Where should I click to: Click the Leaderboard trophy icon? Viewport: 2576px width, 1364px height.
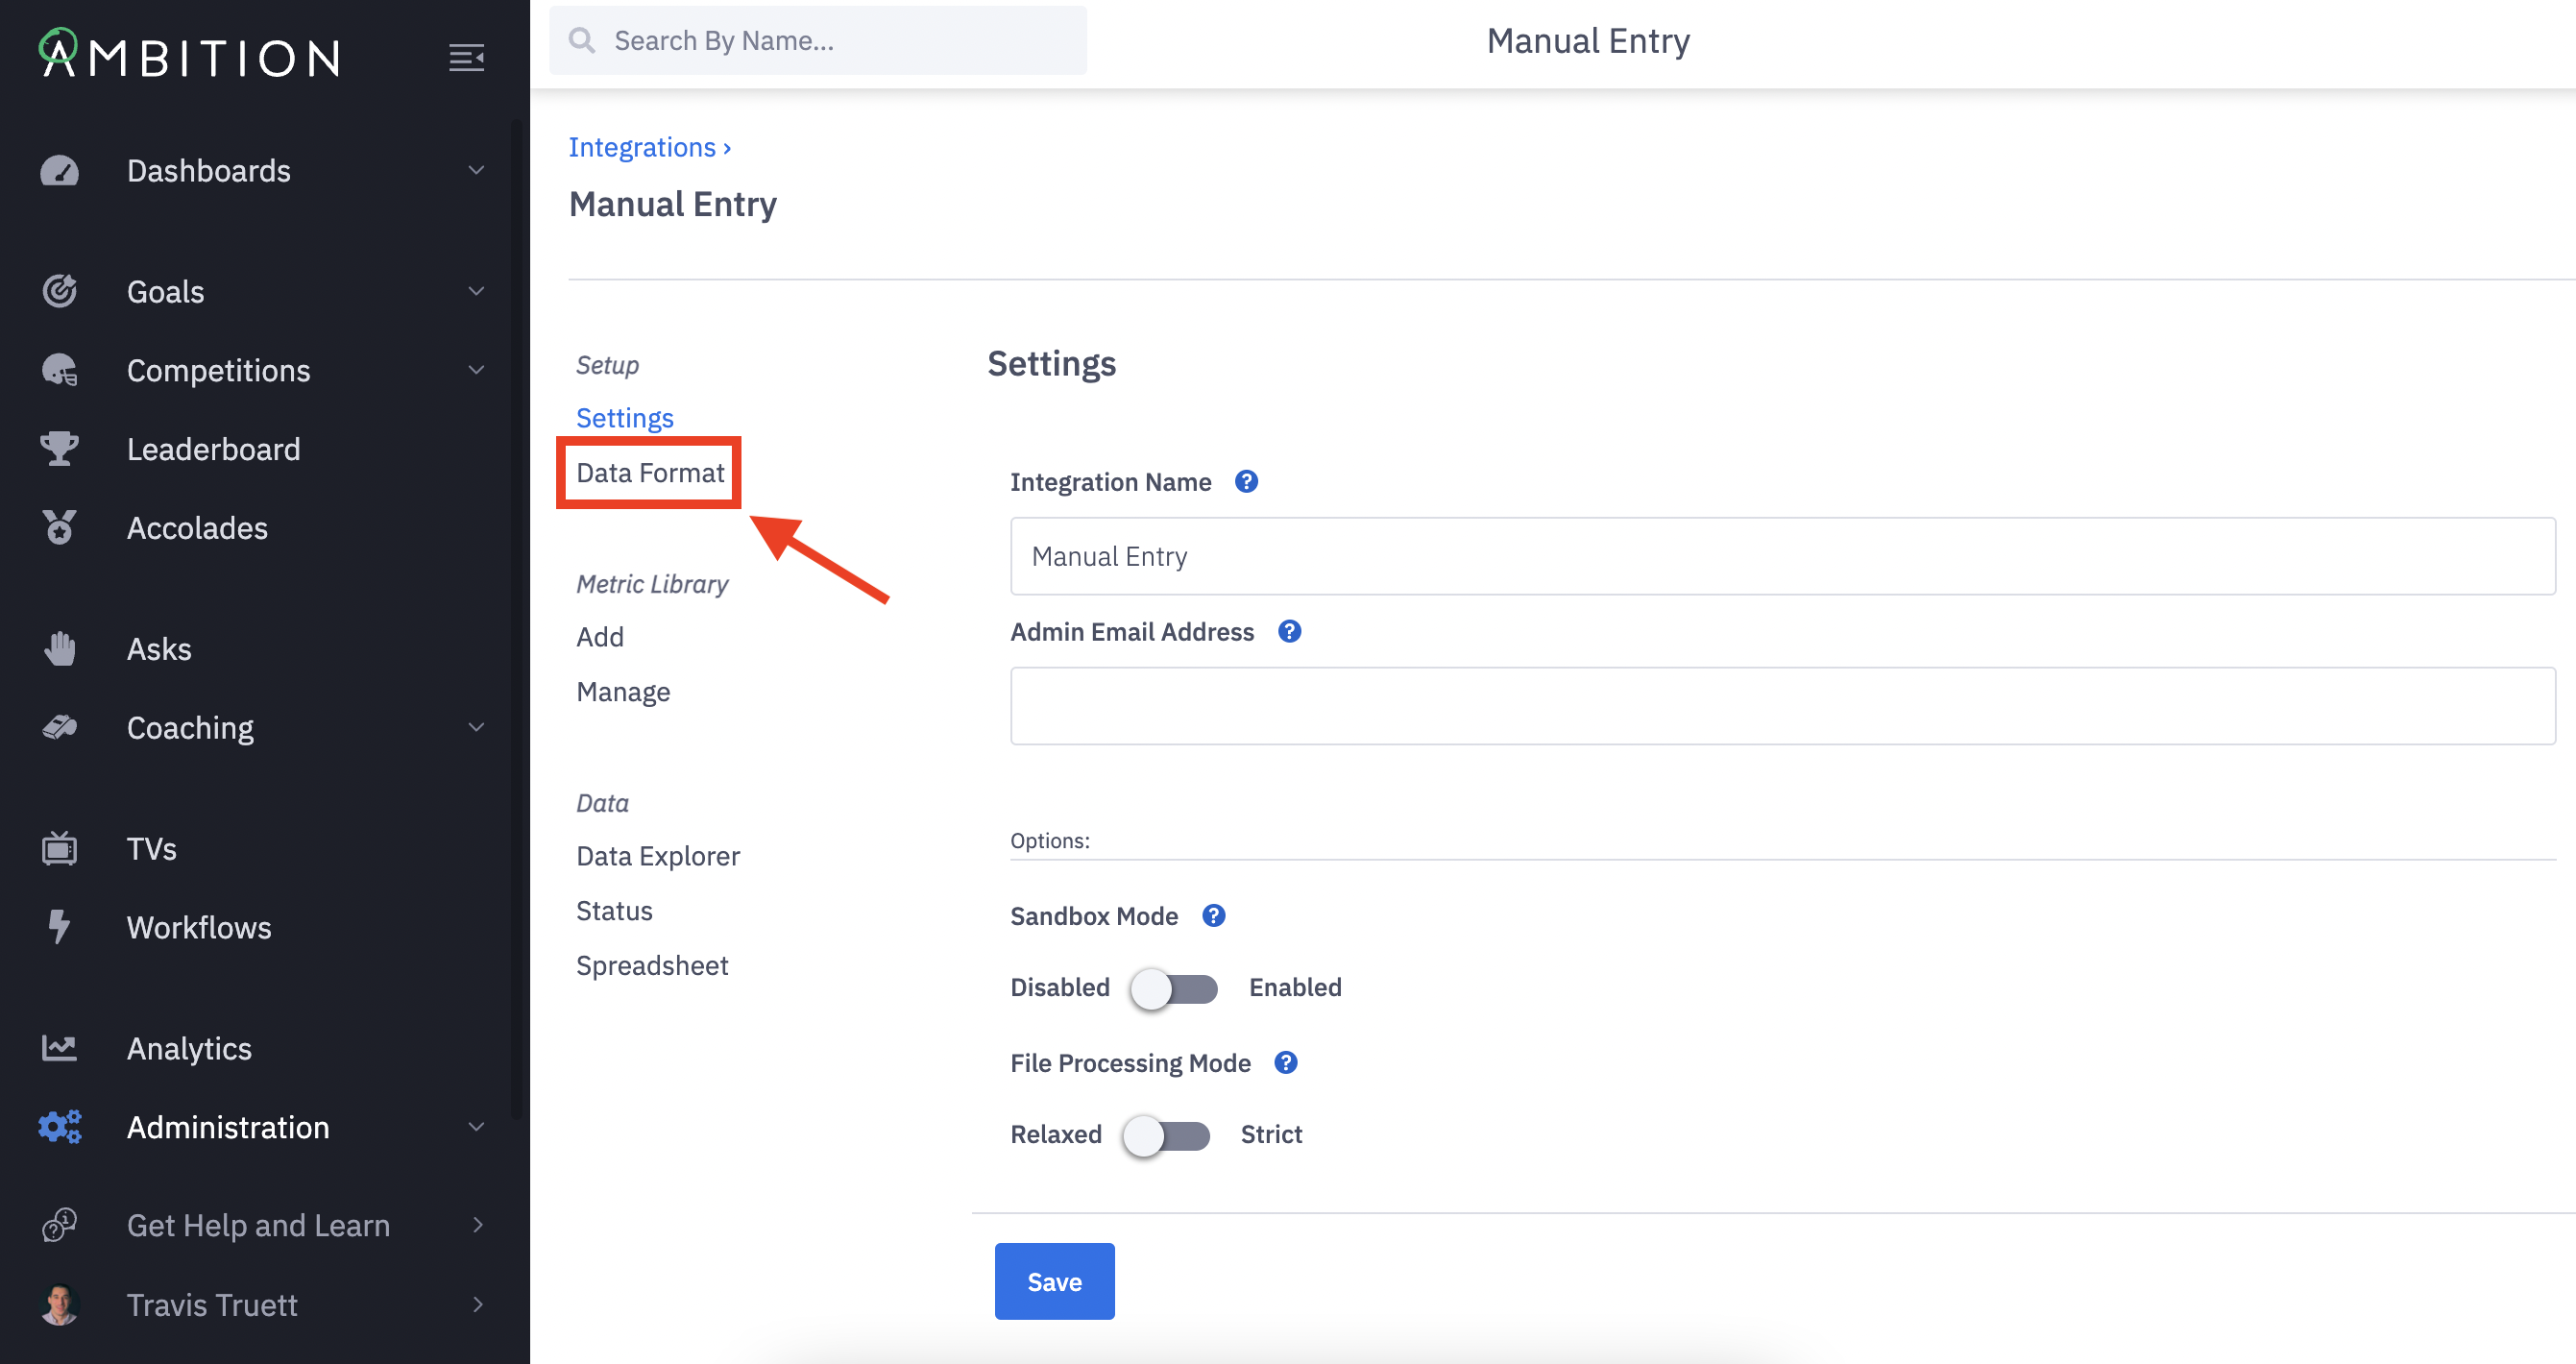[59, 449]
